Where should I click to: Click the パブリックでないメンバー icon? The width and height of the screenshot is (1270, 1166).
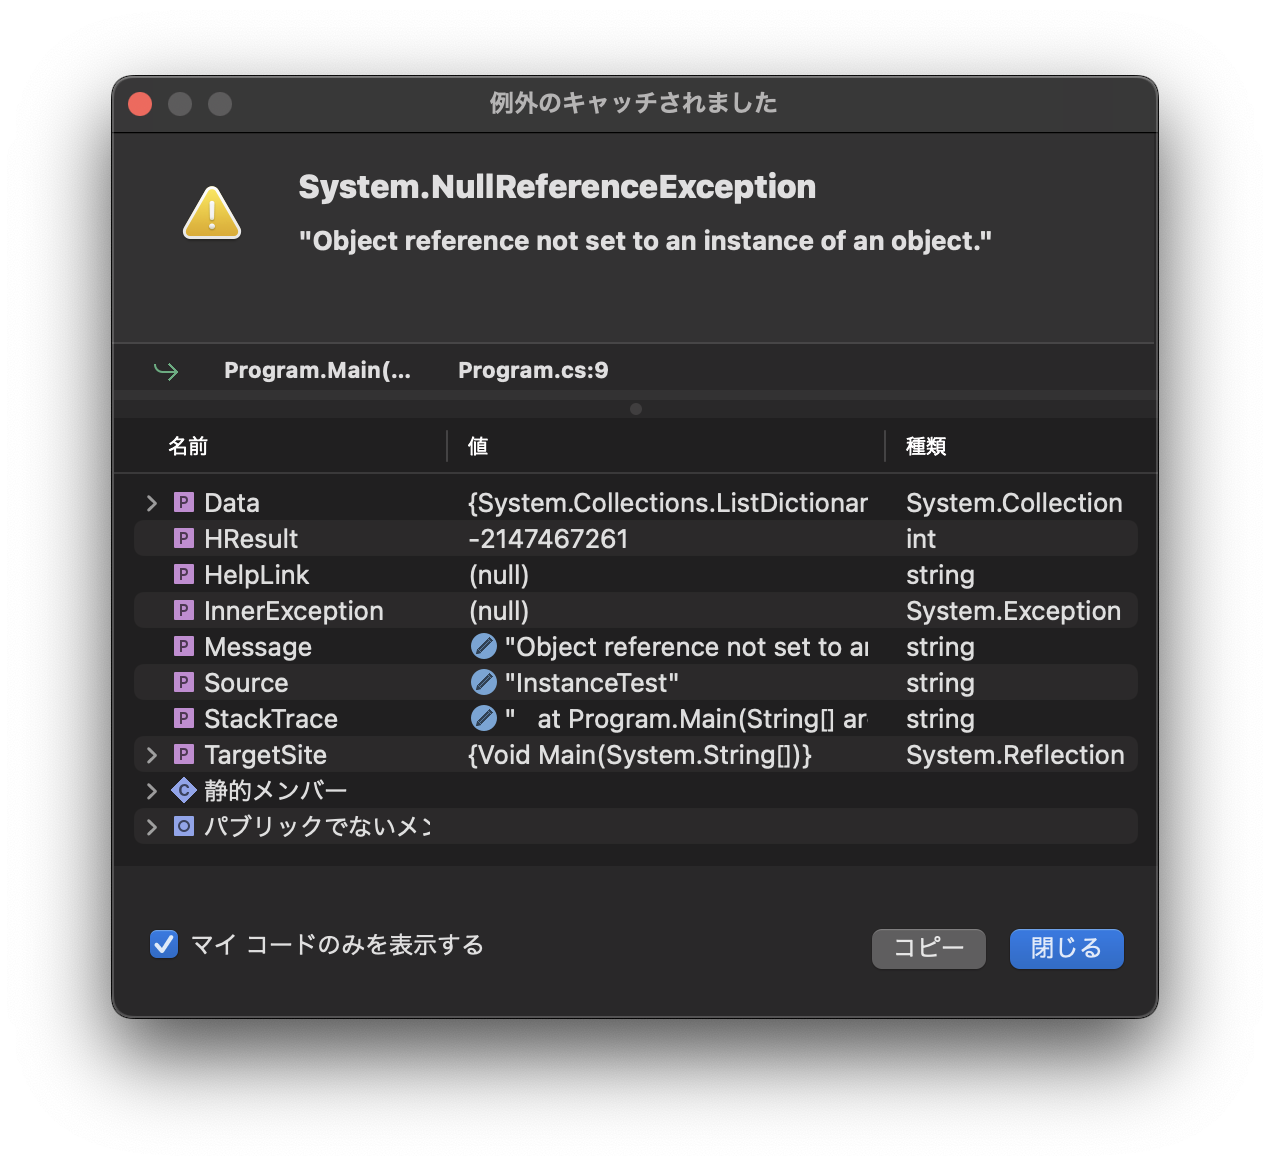[183, 826]
